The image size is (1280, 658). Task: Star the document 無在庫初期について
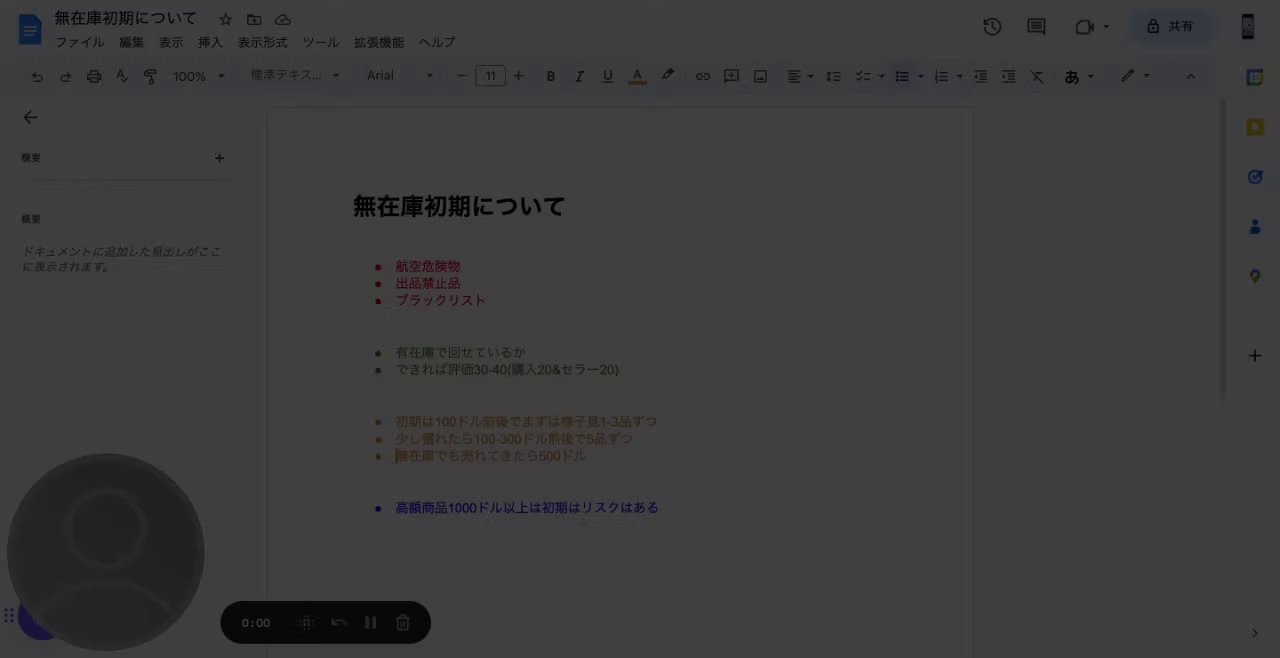225,19
